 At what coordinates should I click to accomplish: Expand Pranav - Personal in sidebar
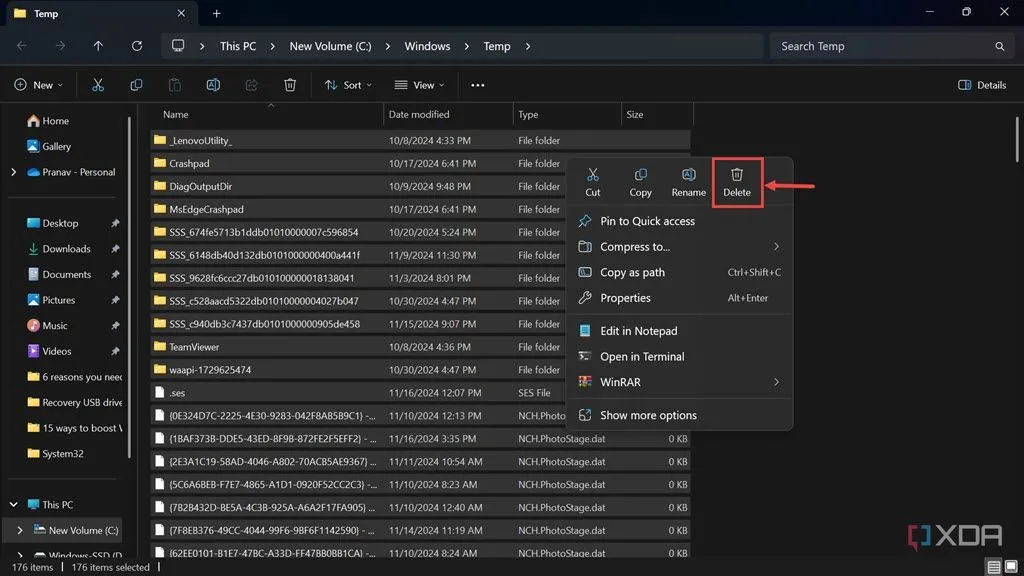pyautogui.click(x=13, y=172)
